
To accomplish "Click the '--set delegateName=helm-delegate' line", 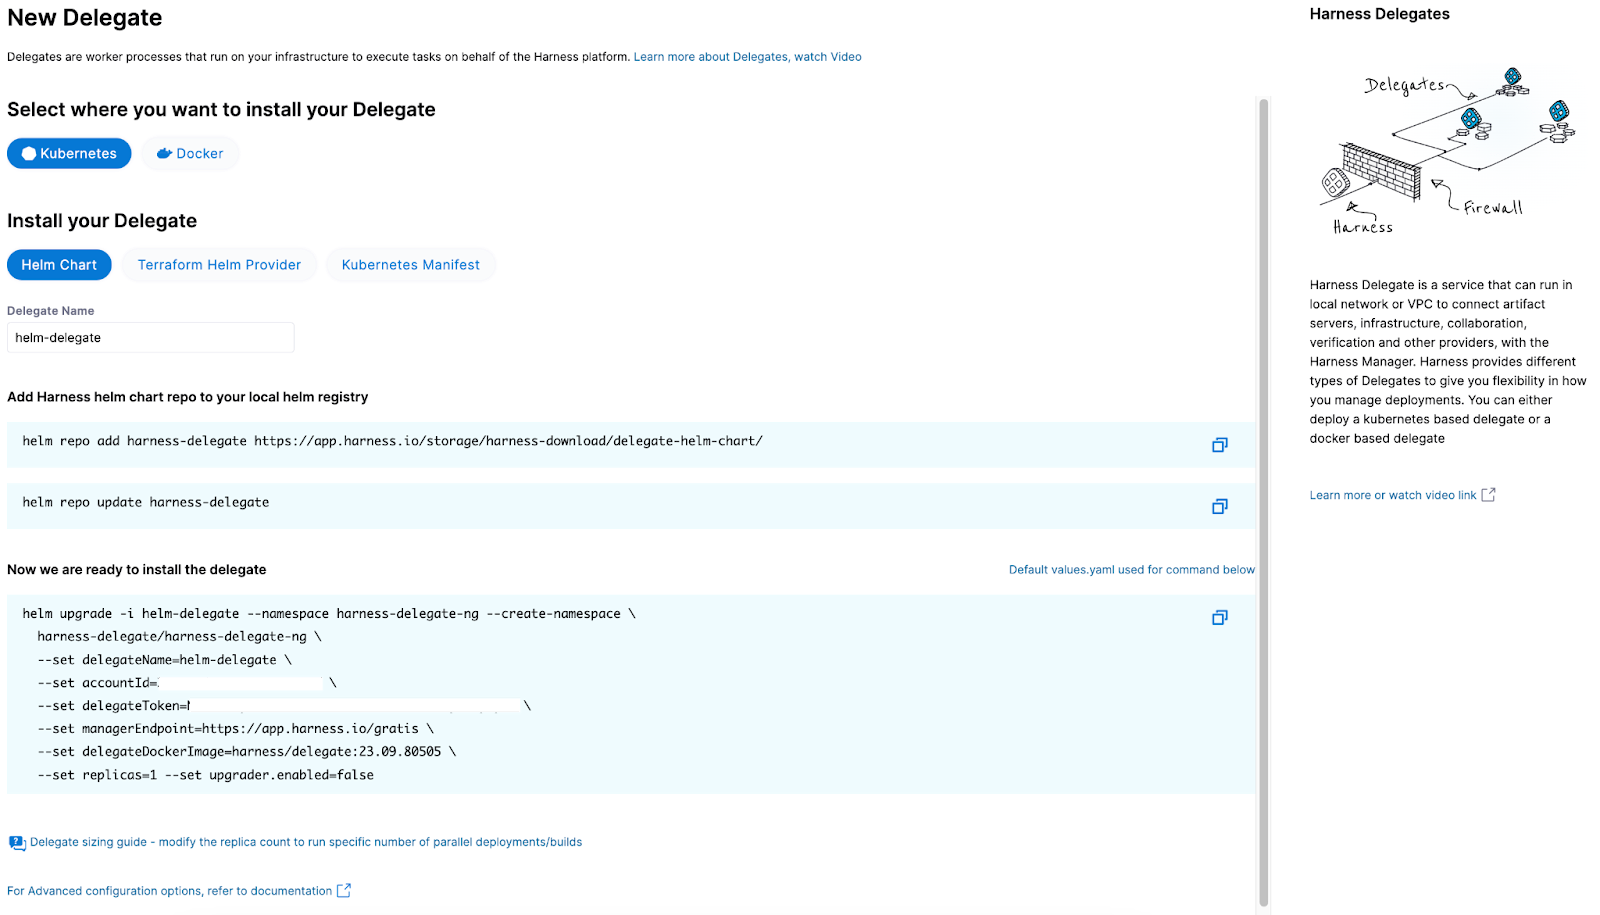I will tap(164, 660).
